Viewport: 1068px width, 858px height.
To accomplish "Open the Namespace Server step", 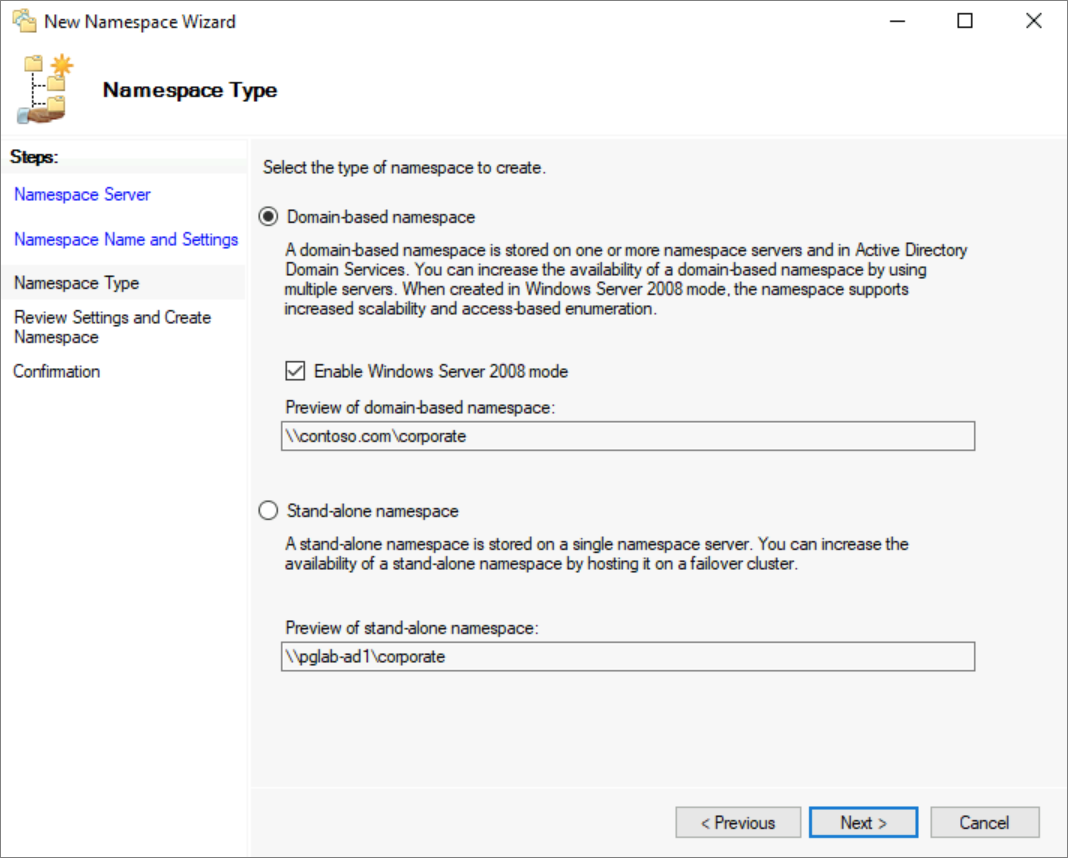I will 82,194.
